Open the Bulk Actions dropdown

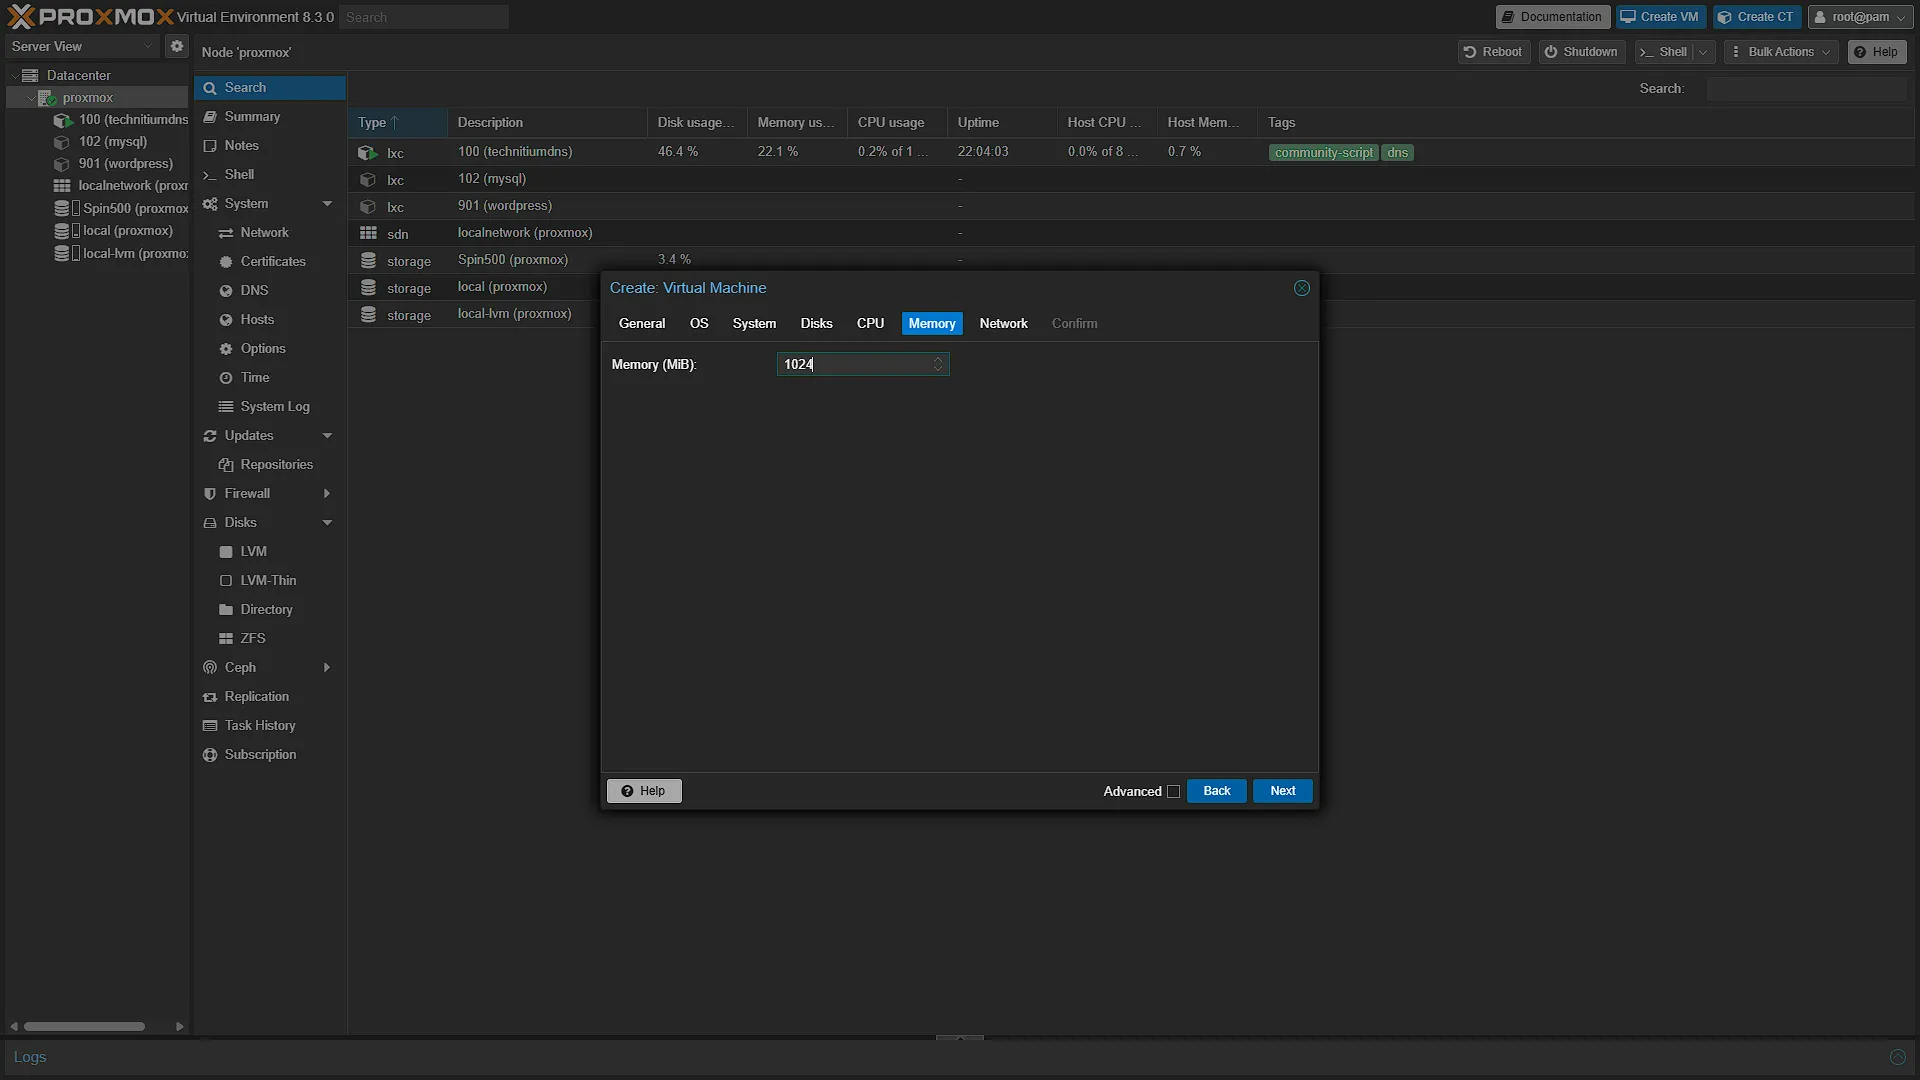(x=1781, y=52)
